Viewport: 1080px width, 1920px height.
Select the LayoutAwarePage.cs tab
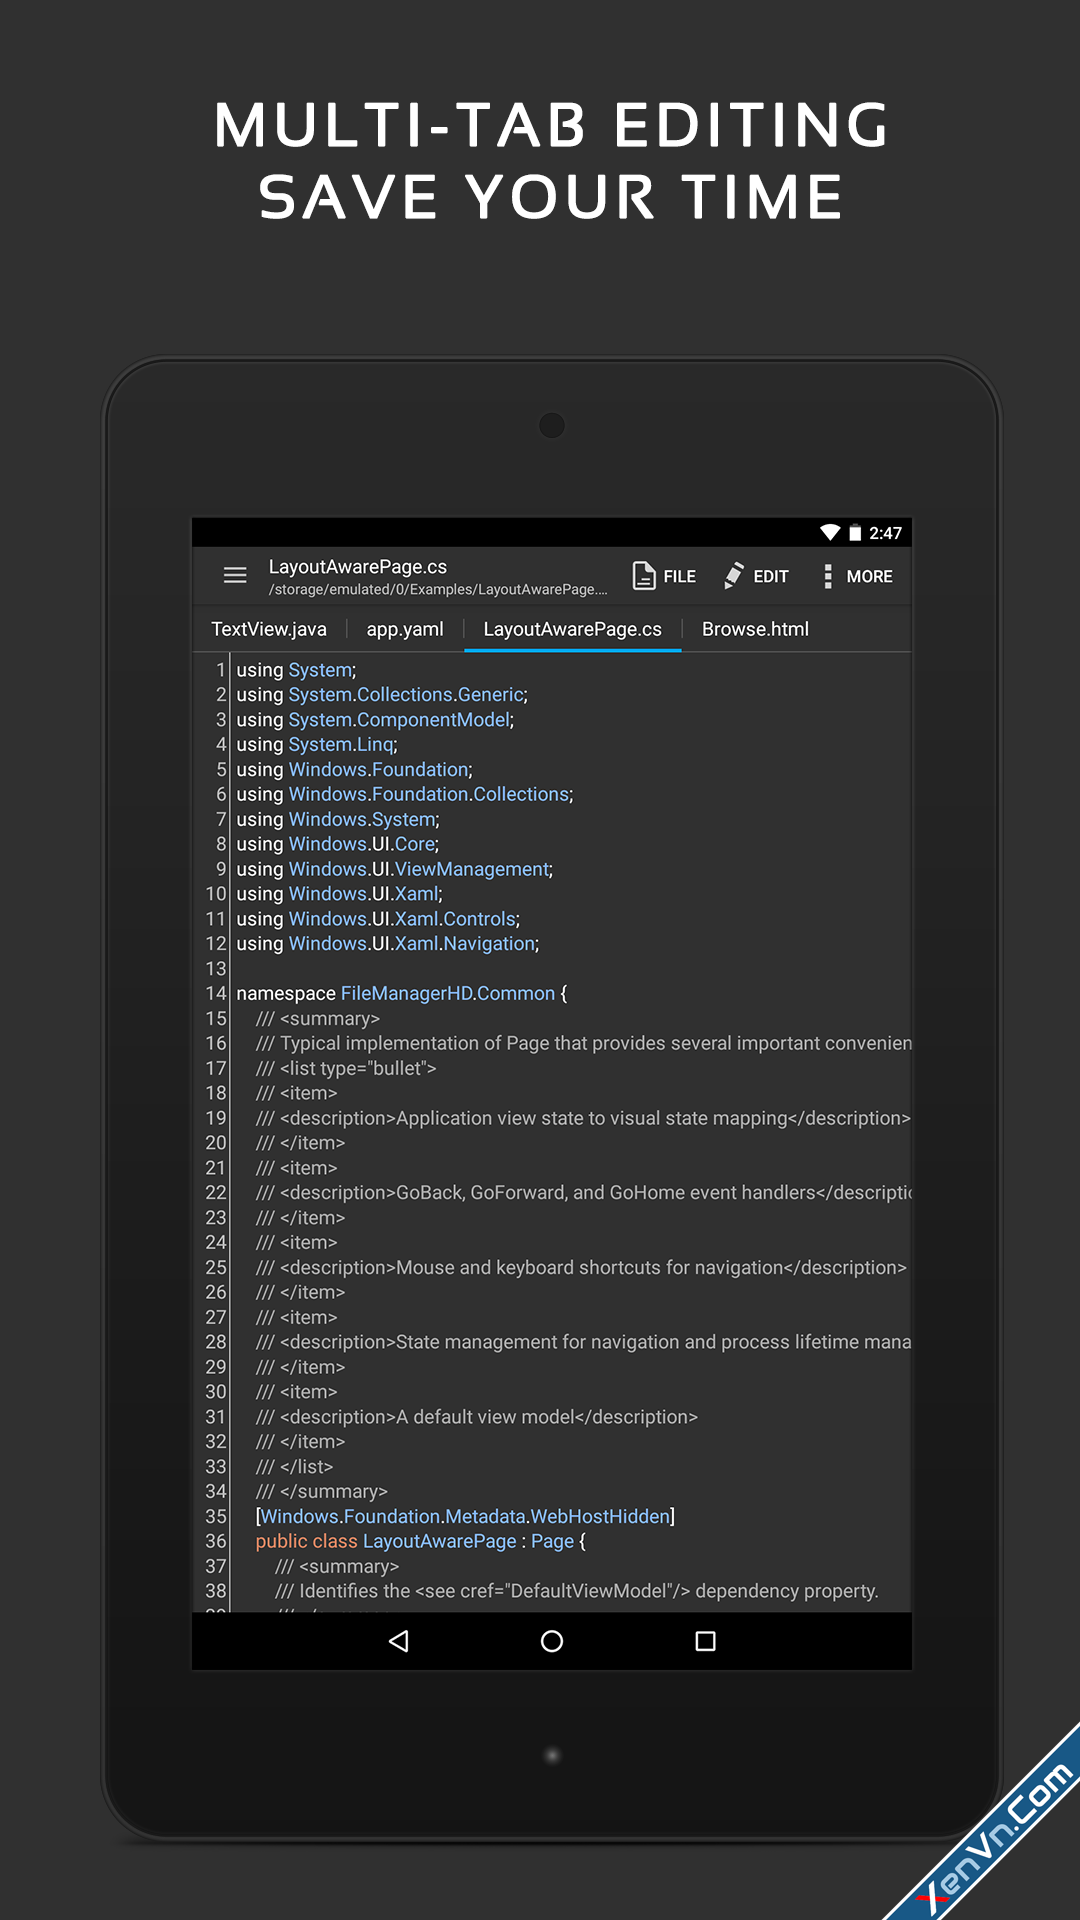coord(573,629)
